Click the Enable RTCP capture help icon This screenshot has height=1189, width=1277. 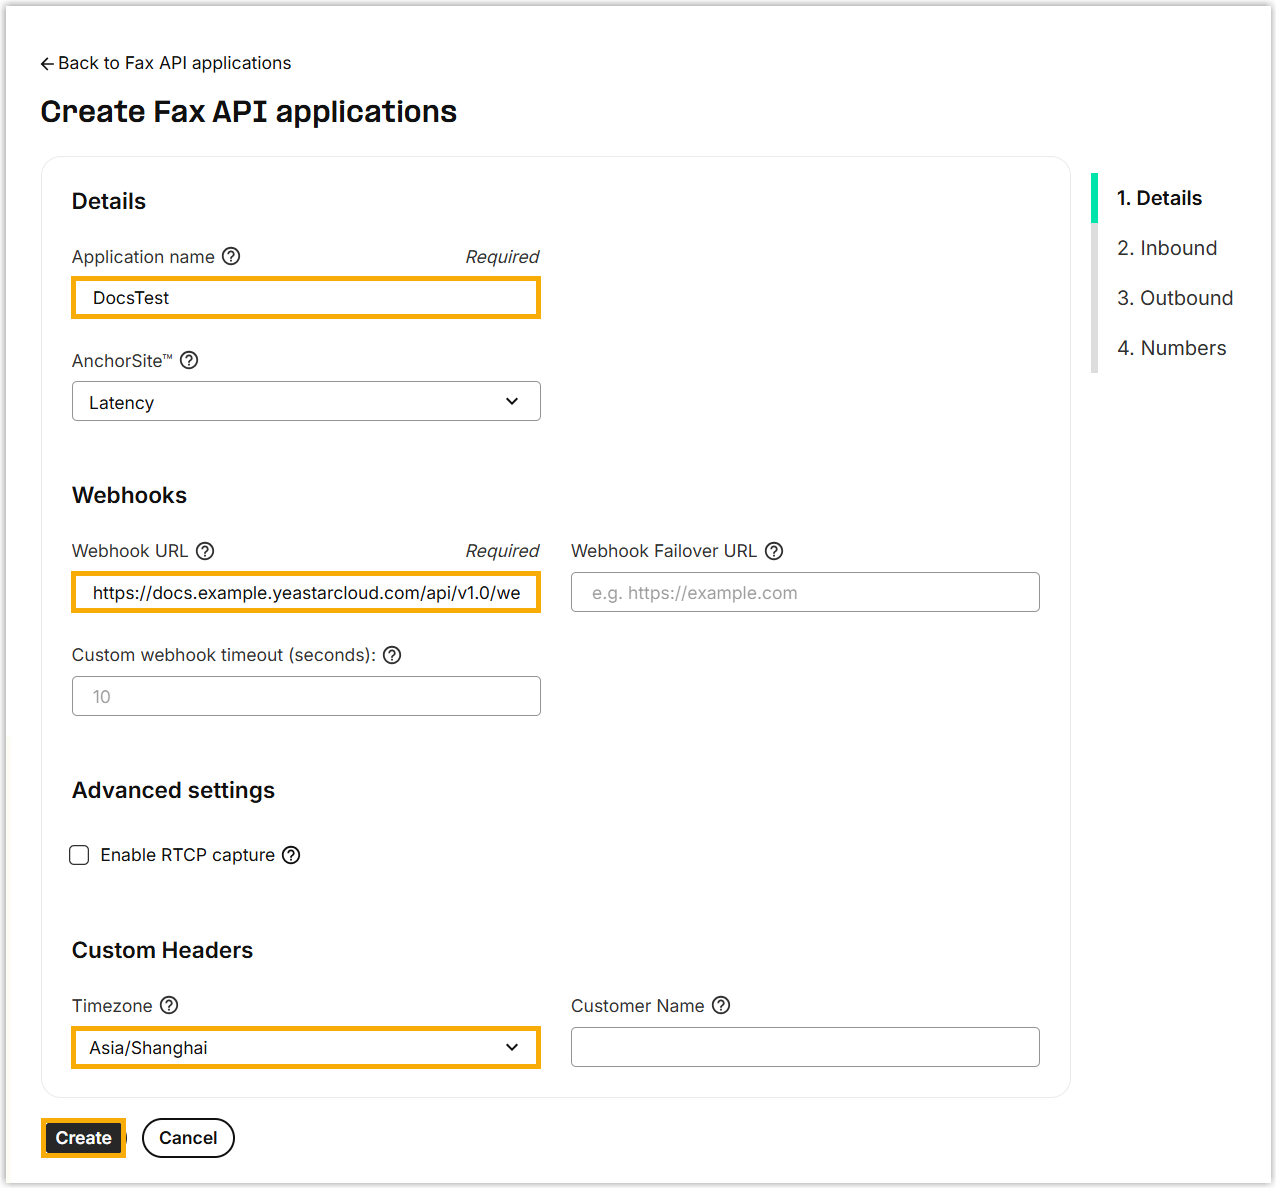click(291, 855)
